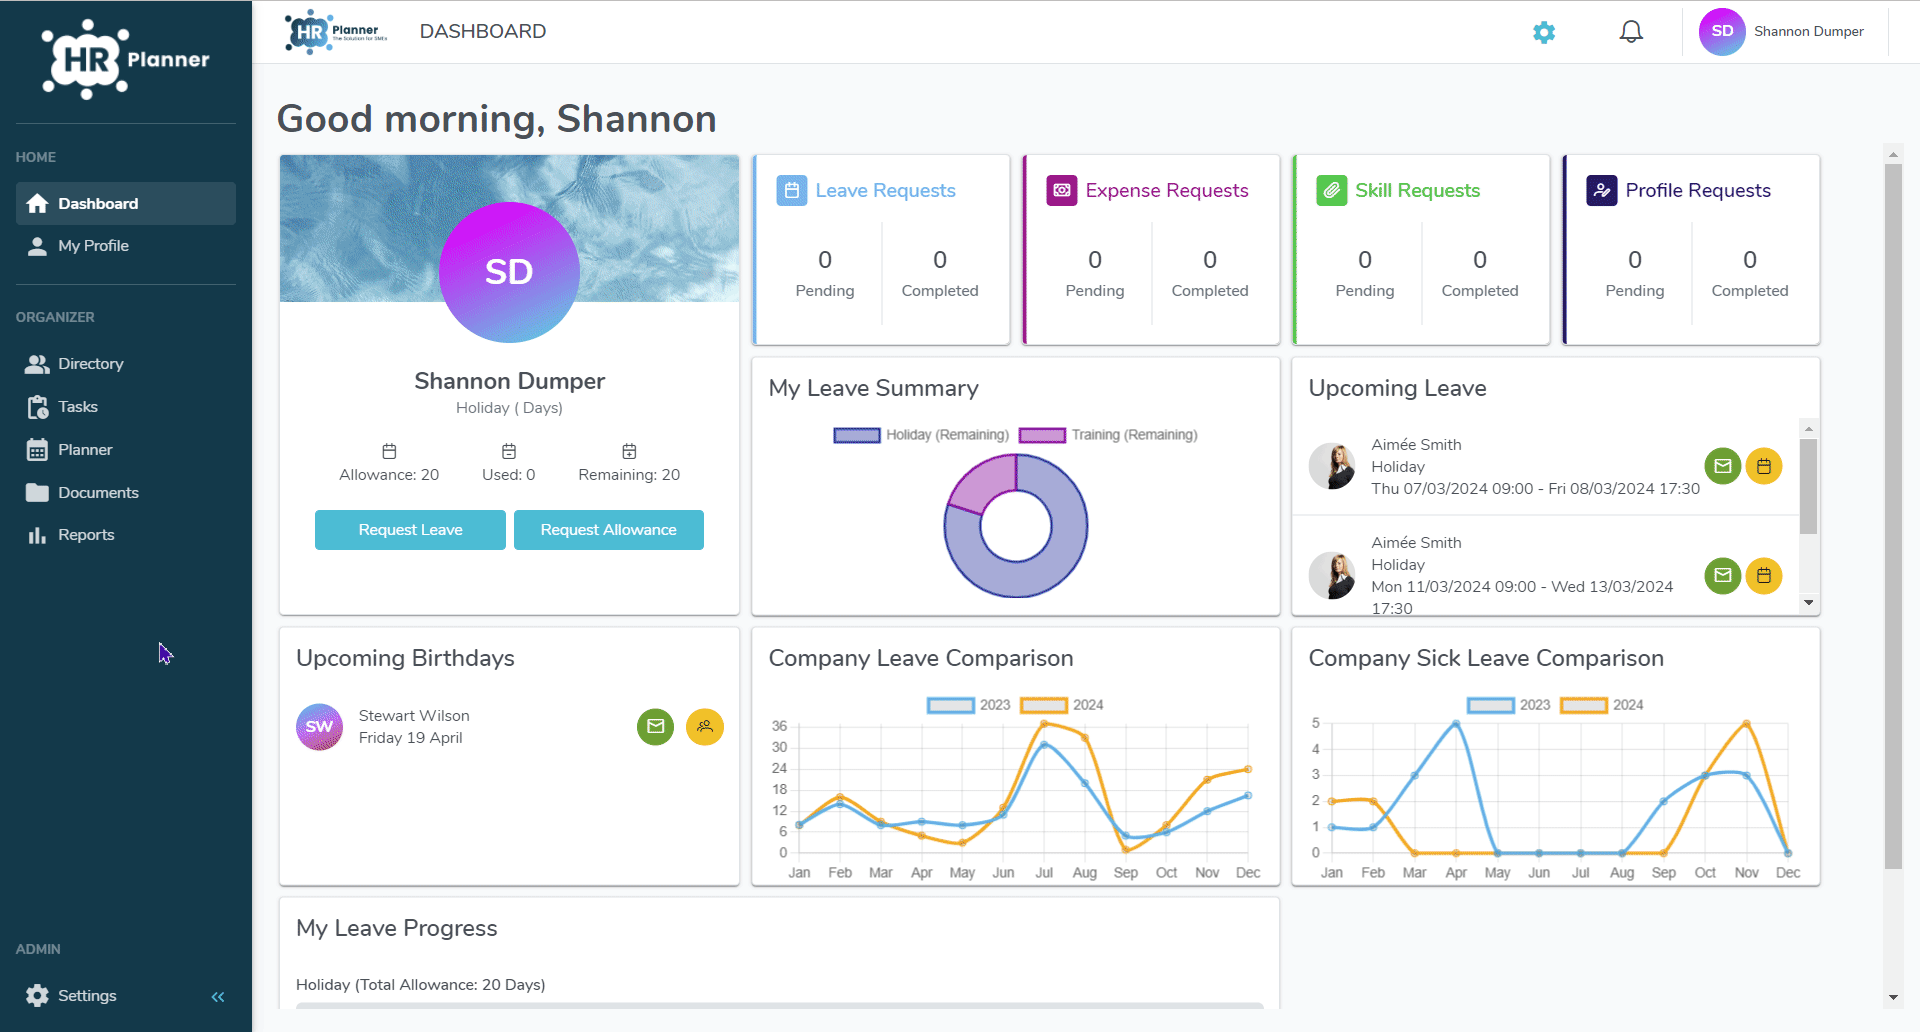Click pending count in Skill Requests
1920x1032 pixels.
tap(1365, 260)
